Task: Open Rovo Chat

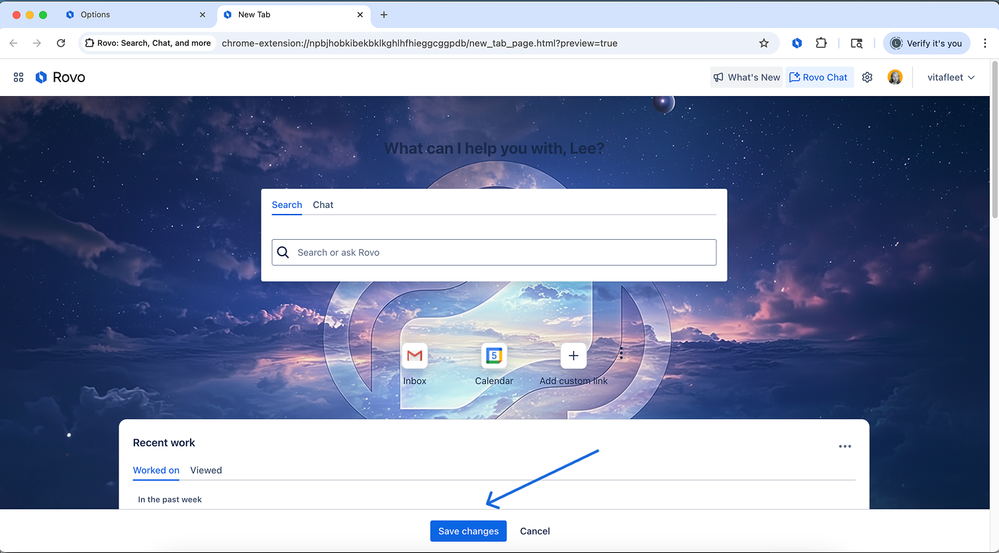Action: coord(819,77)
